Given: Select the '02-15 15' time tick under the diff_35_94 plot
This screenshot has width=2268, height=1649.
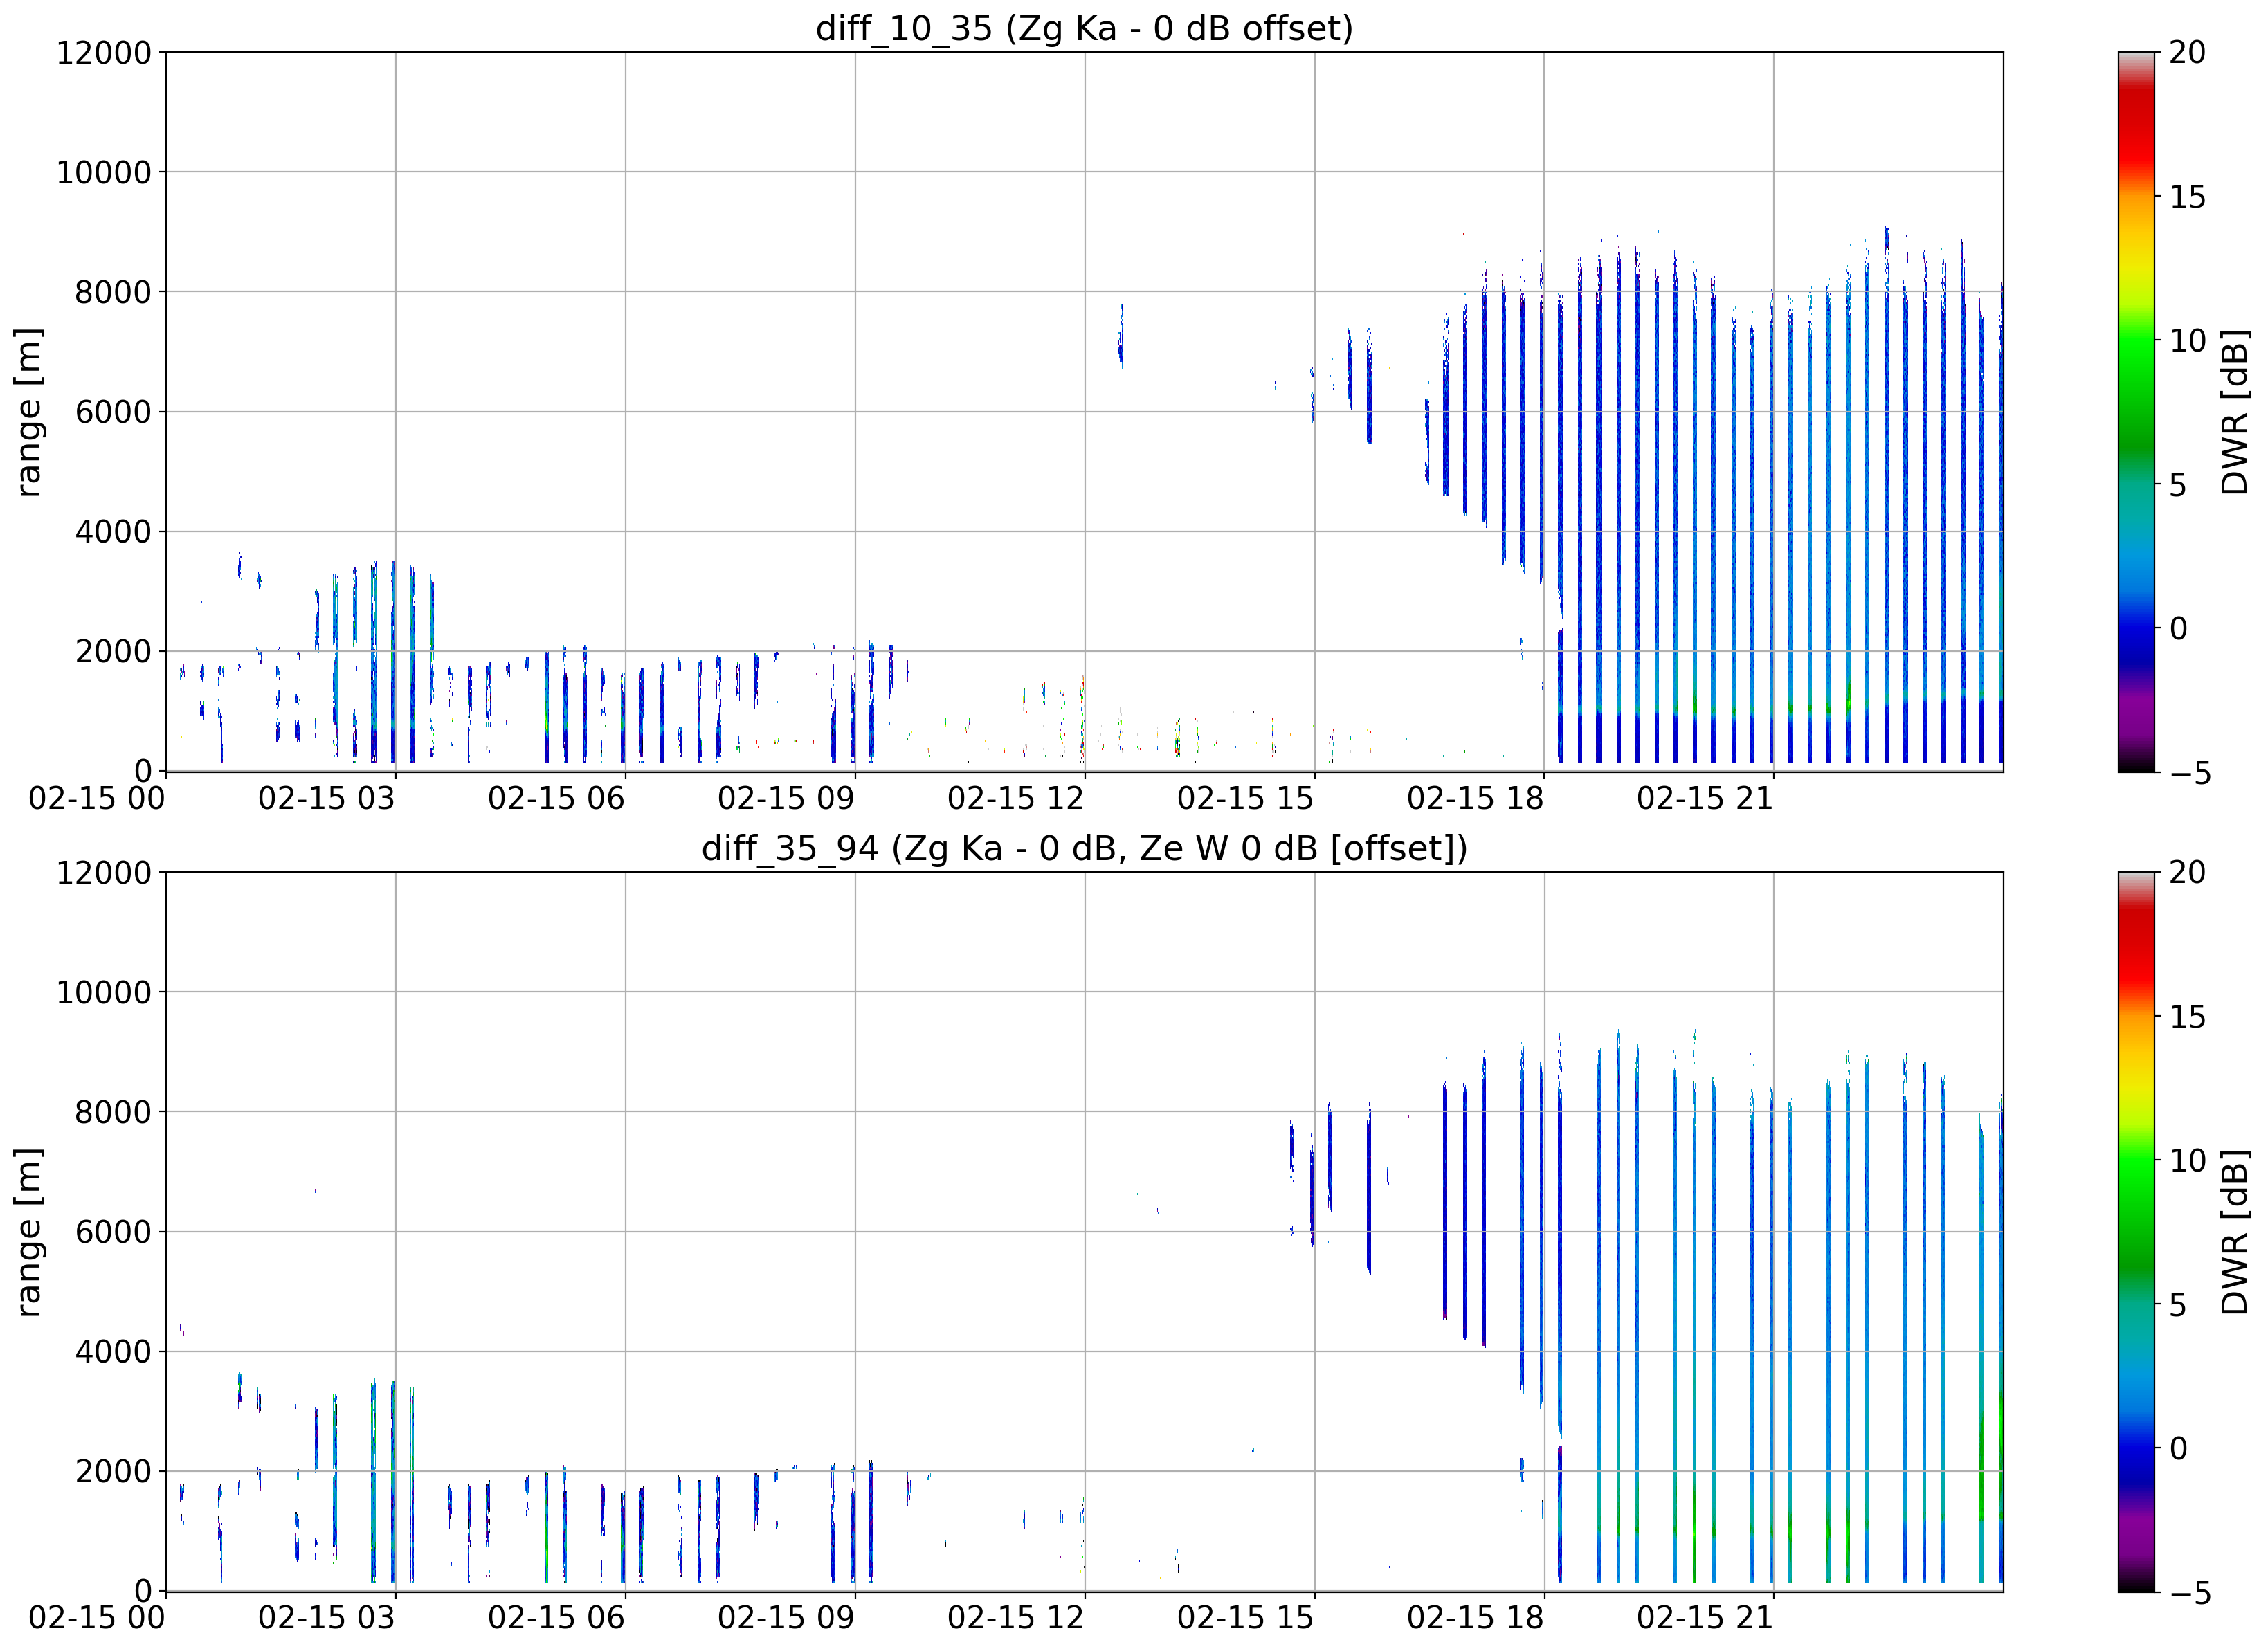Looking at the screenshot, I should tap(1245, 1619).
